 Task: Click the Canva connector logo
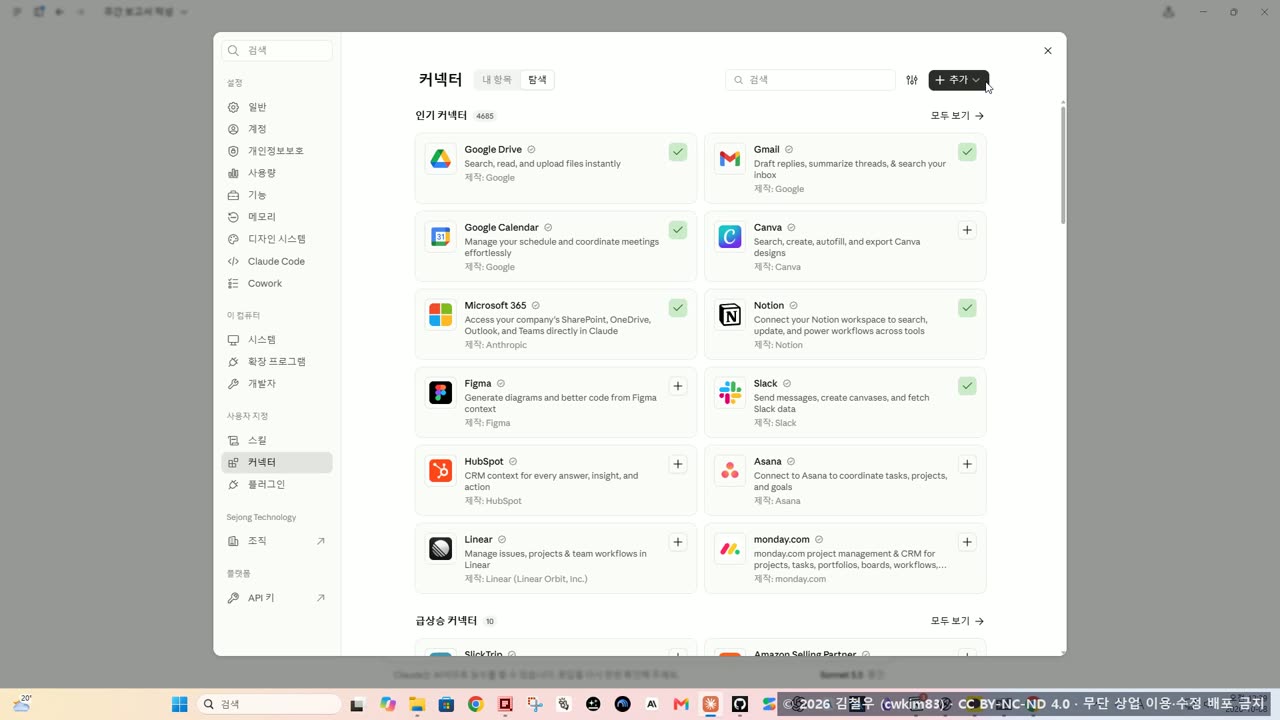coord(730,236)
